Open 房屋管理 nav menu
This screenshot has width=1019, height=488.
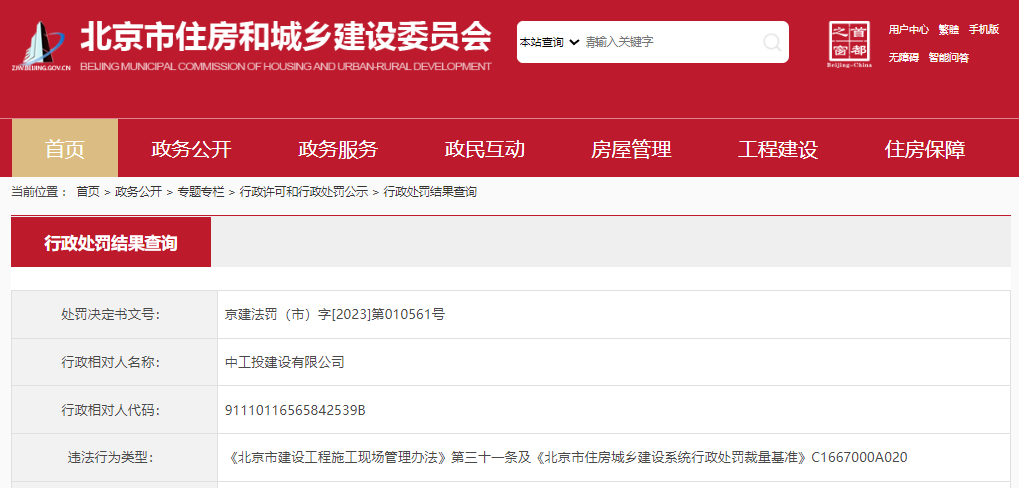click(x=631, y=149)
